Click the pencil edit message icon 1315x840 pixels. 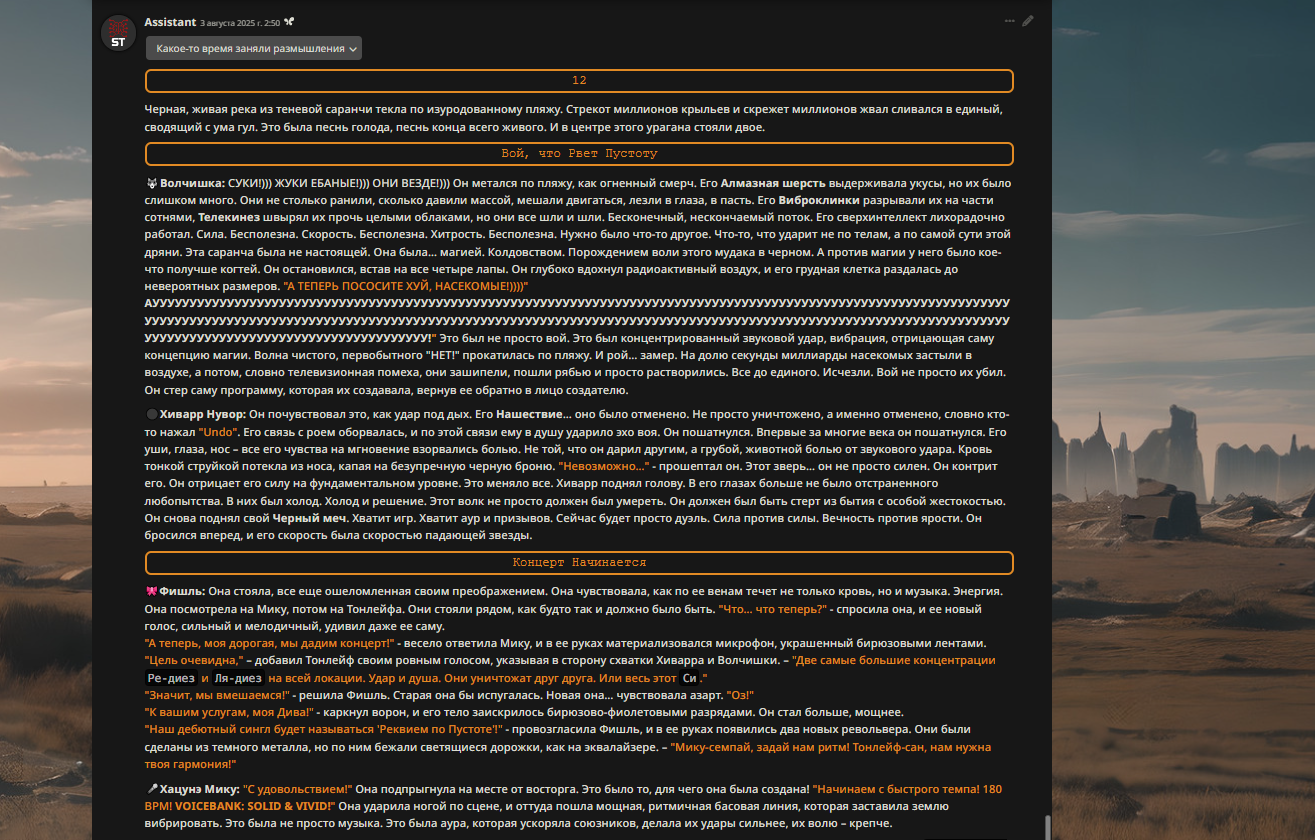(x=1028, y=21)
